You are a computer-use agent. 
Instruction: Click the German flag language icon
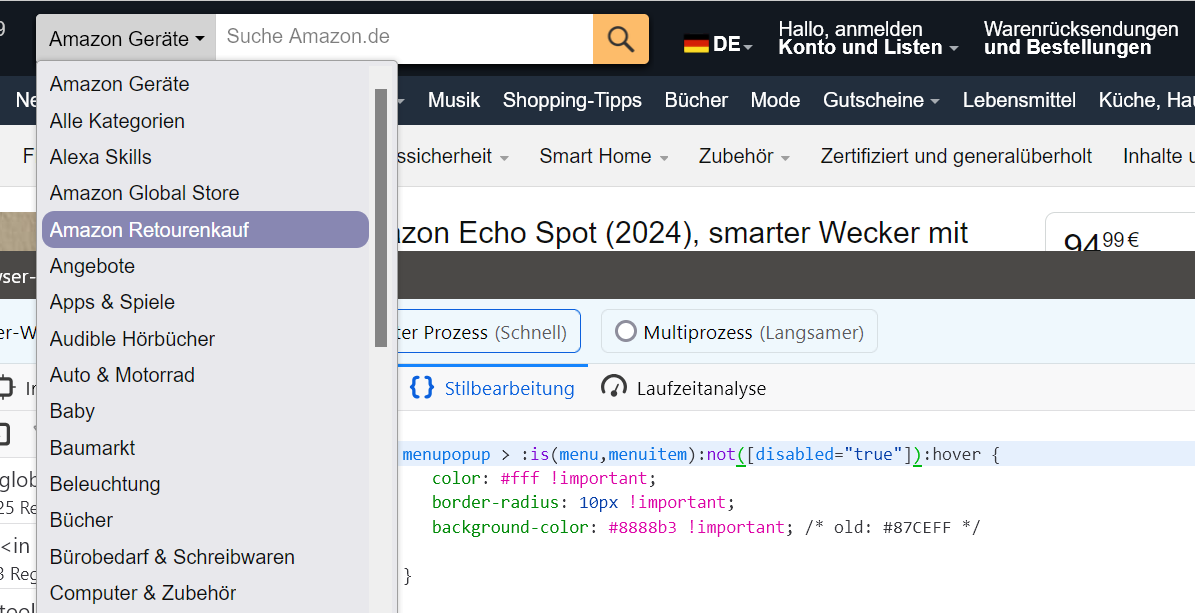coord(696,44)
